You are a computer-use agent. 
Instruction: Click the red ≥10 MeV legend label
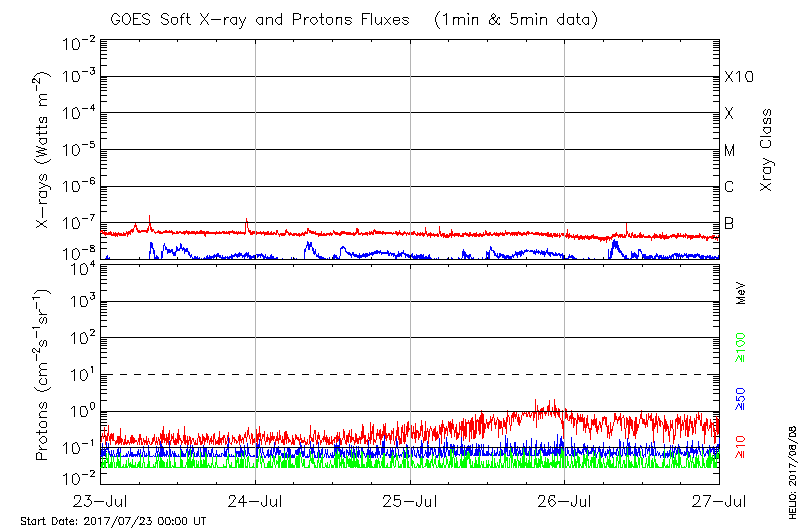(741, 445)
